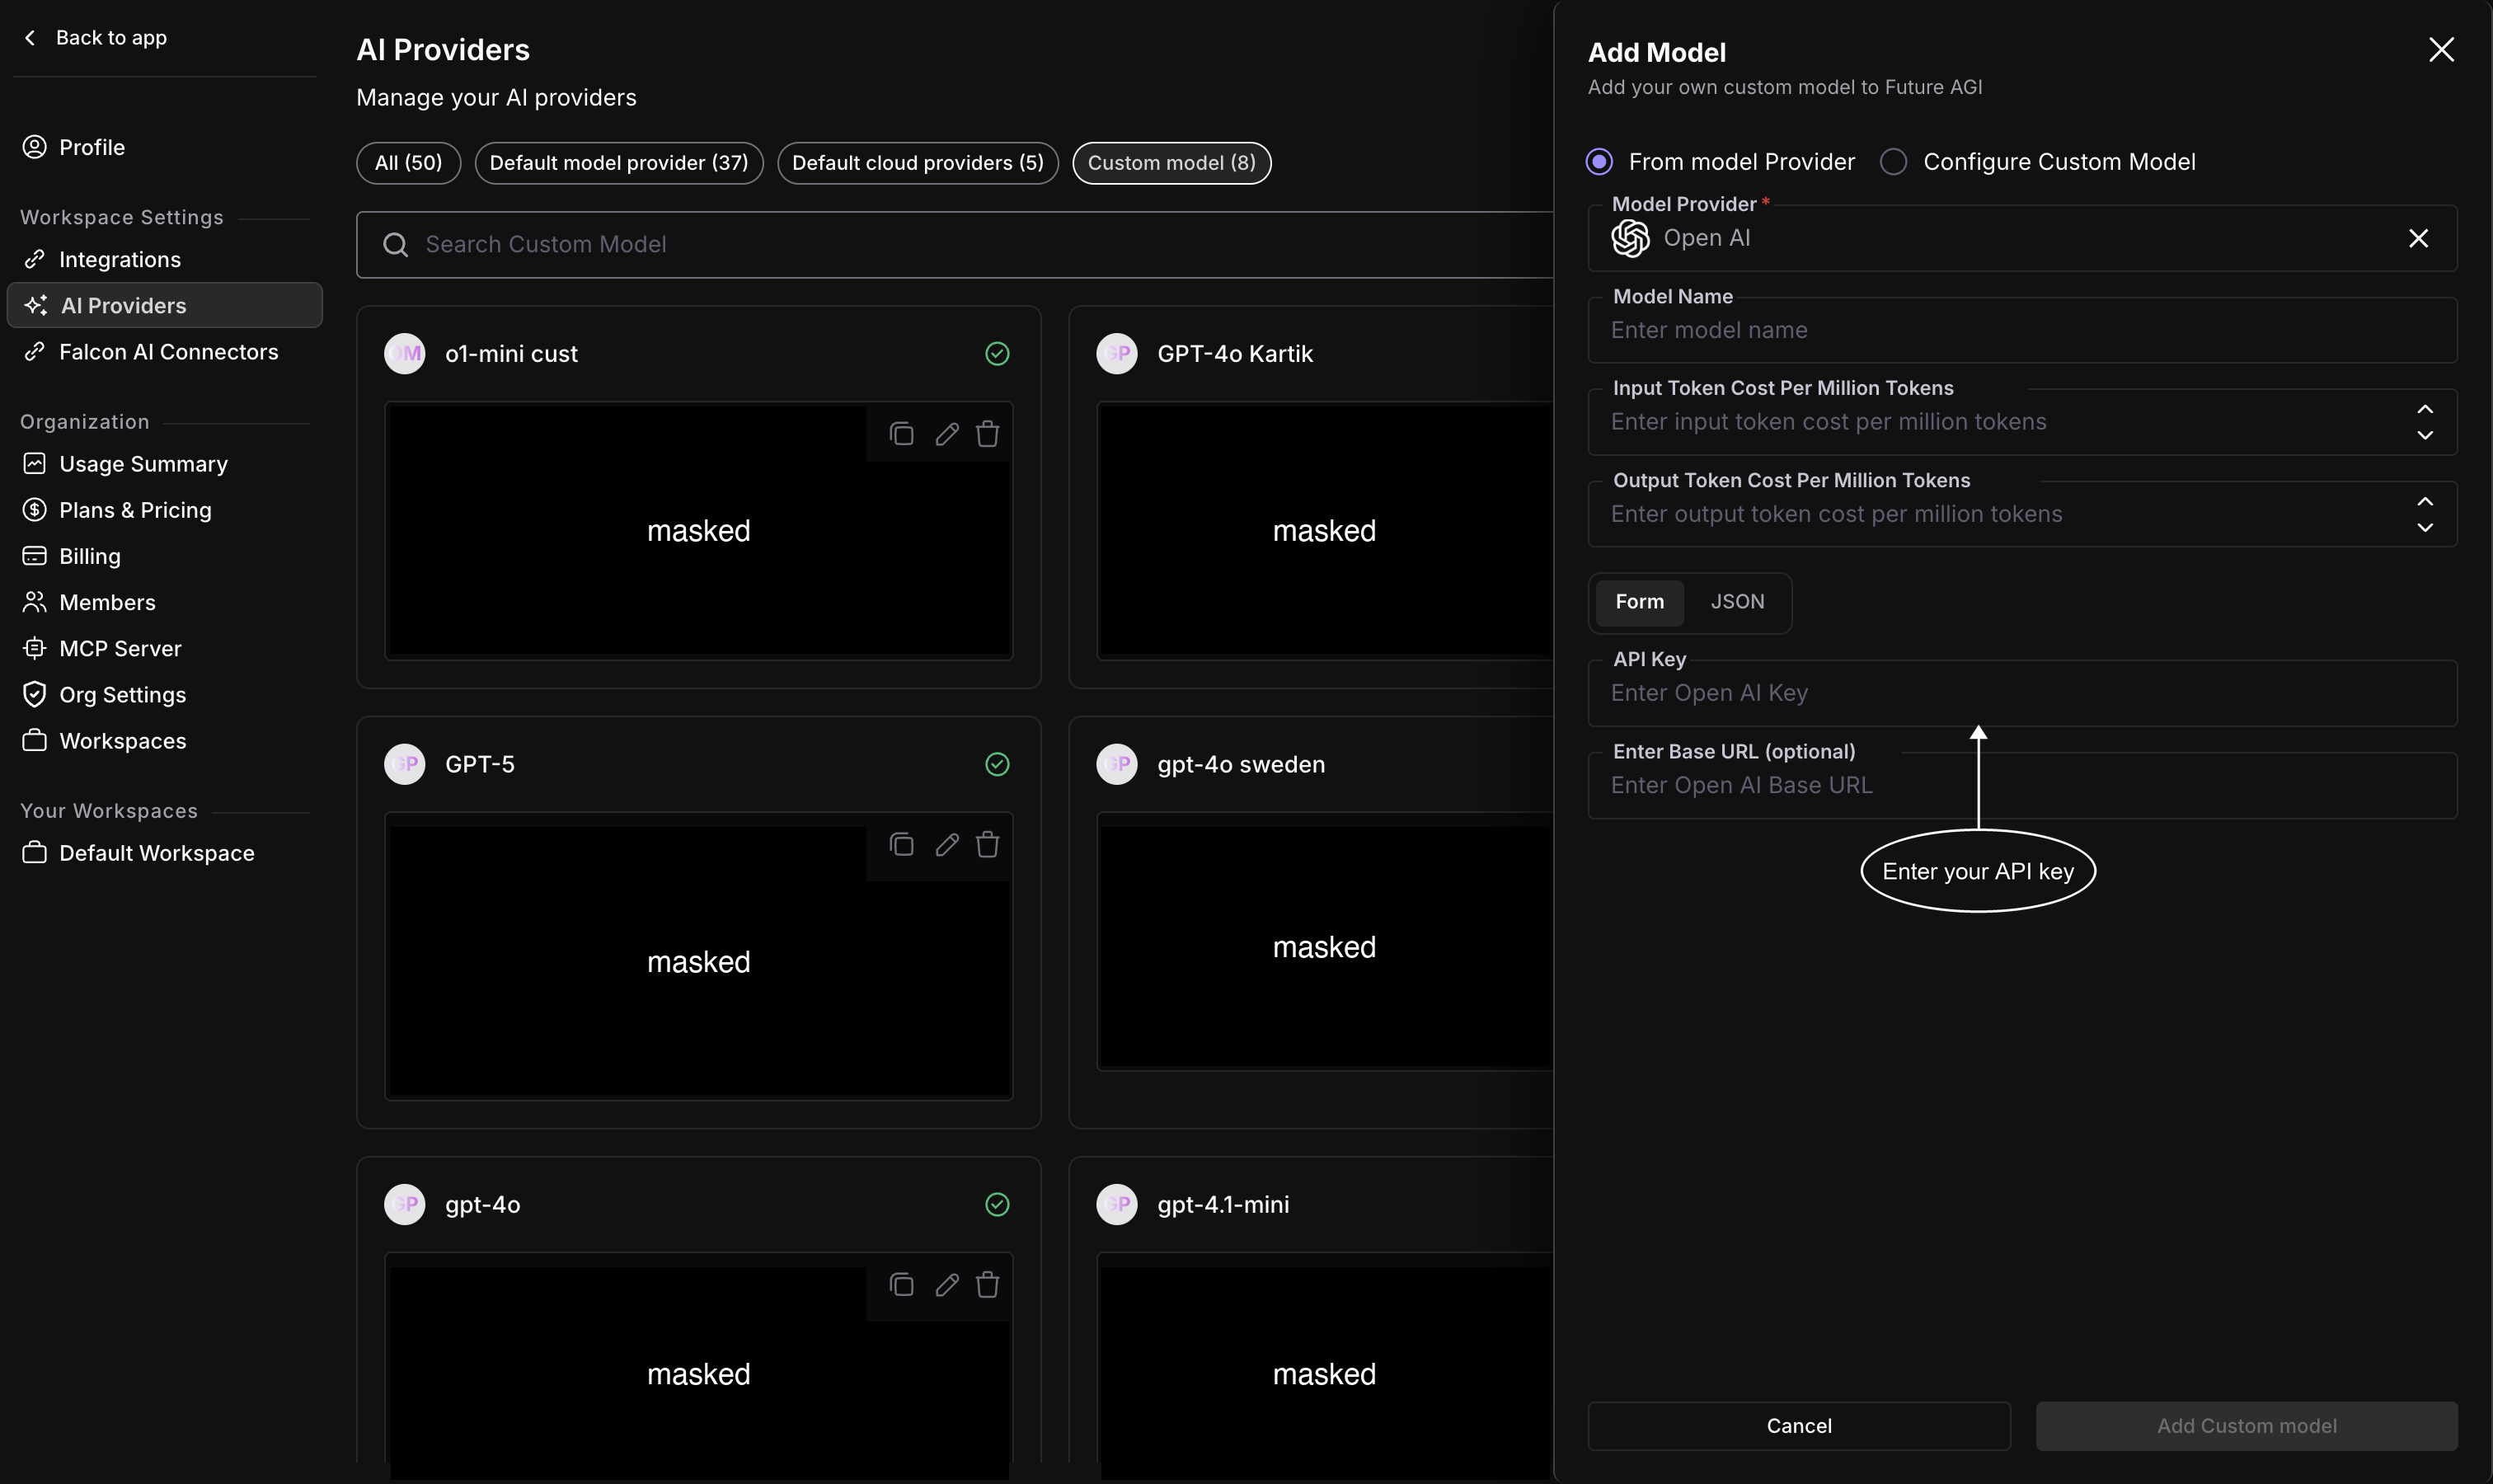
Task: Clear the selected Open AI provider
Action: (x=2418, y=238)
